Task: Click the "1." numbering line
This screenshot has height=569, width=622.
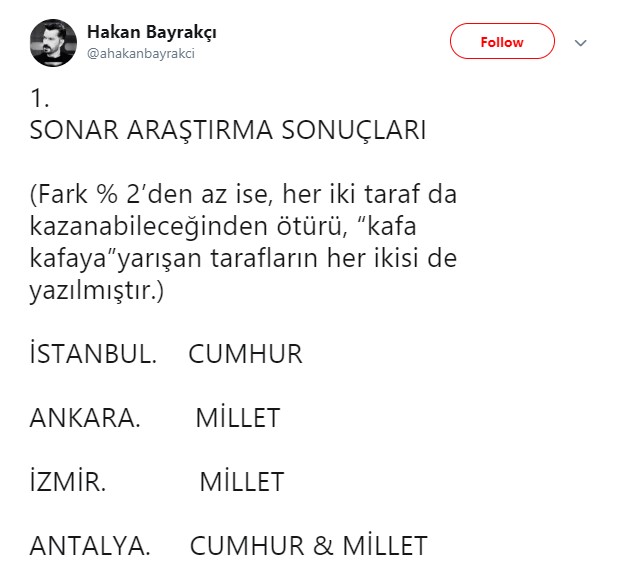Action: pyautogui.click(x=40, y=101)
